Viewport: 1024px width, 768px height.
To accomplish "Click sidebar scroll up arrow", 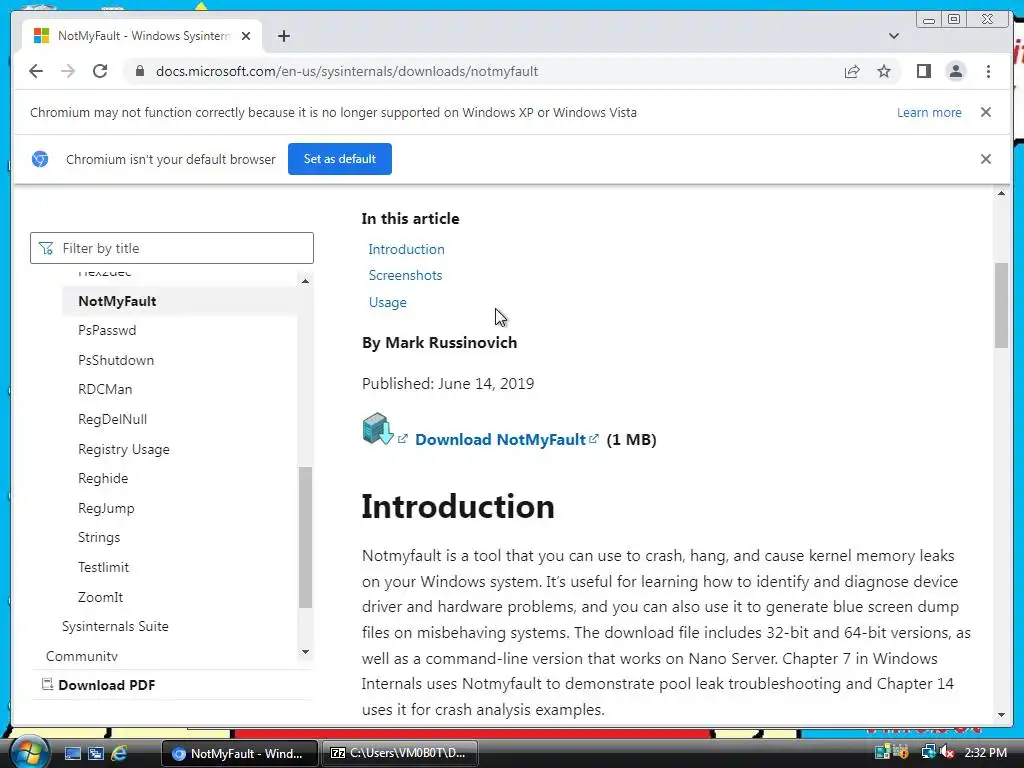I will 305,281.
